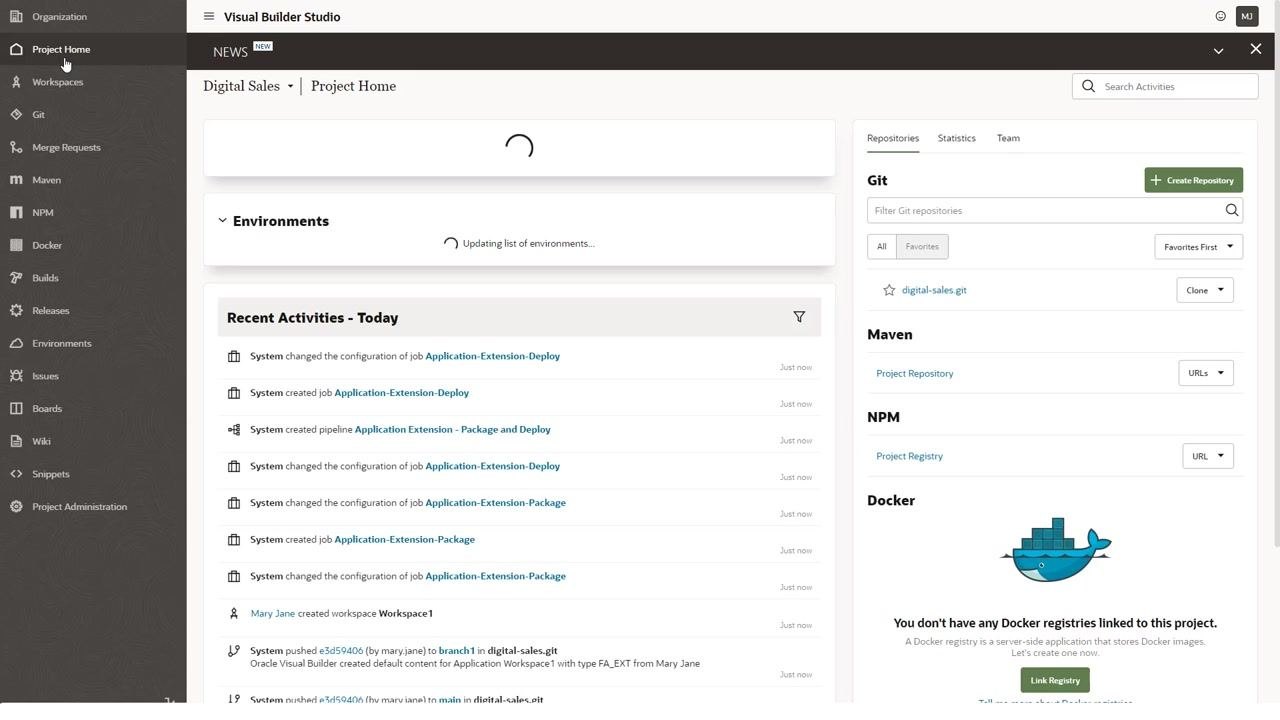Open the Favorites First sort dropdown

(x=1198, y=246)
